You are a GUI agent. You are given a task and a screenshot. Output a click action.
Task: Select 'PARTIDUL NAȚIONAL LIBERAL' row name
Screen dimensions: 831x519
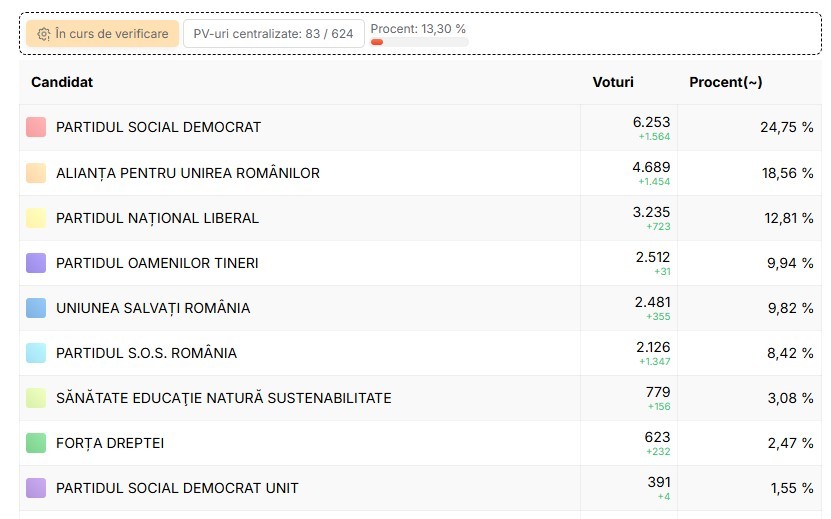tap(157, 218)
